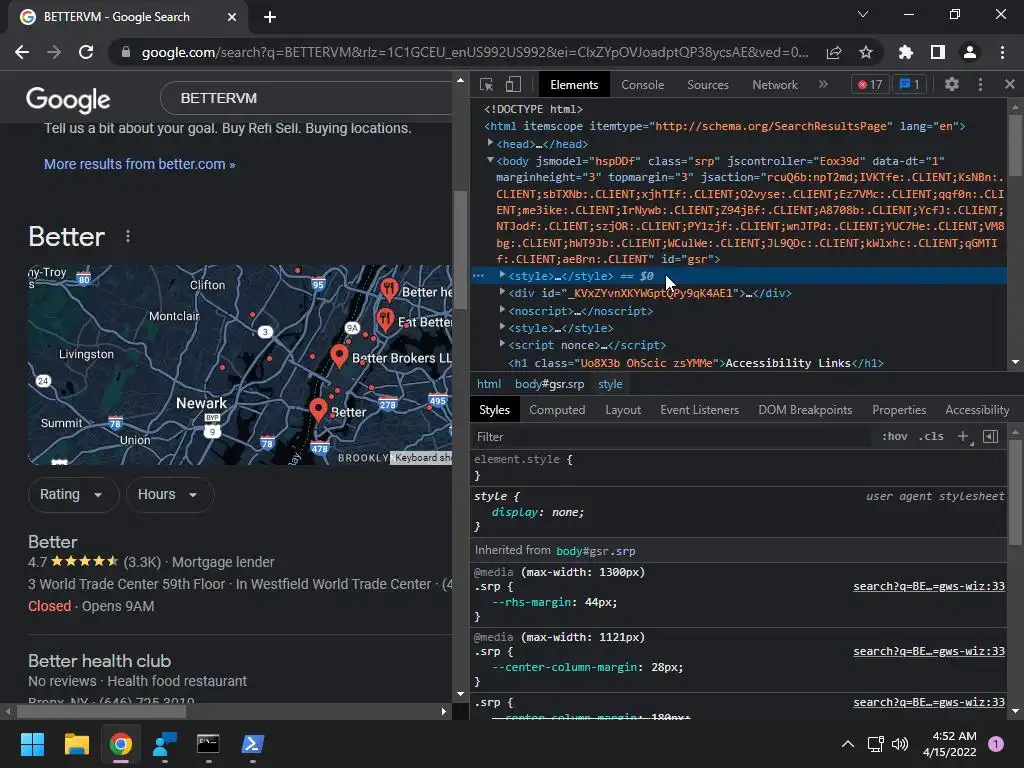Share this page icon in address bar
1024x768 pixels.
tap(834, 53)
